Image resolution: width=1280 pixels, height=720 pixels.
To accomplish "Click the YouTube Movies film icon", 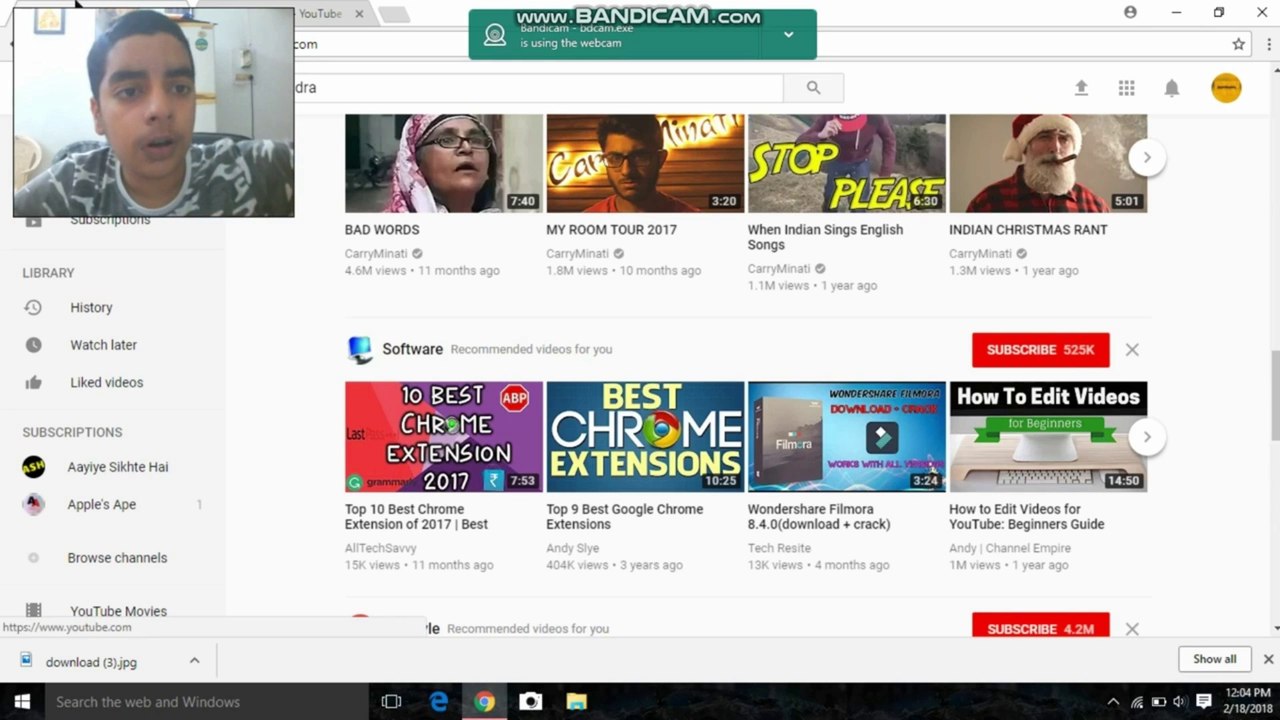I will point(33,610).
